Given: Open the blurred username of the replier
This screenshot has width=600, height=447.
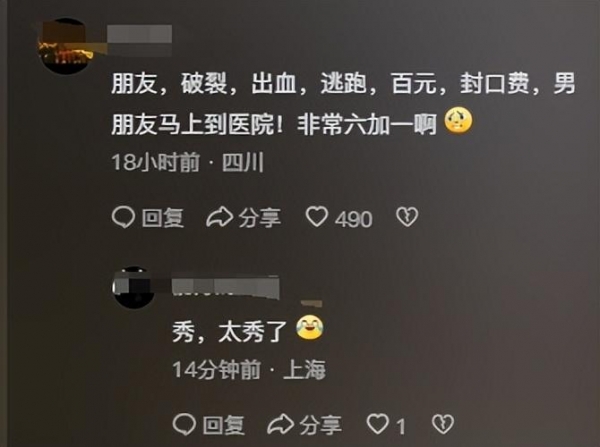Looking at the screenshot, I should [x=226, y=287].
